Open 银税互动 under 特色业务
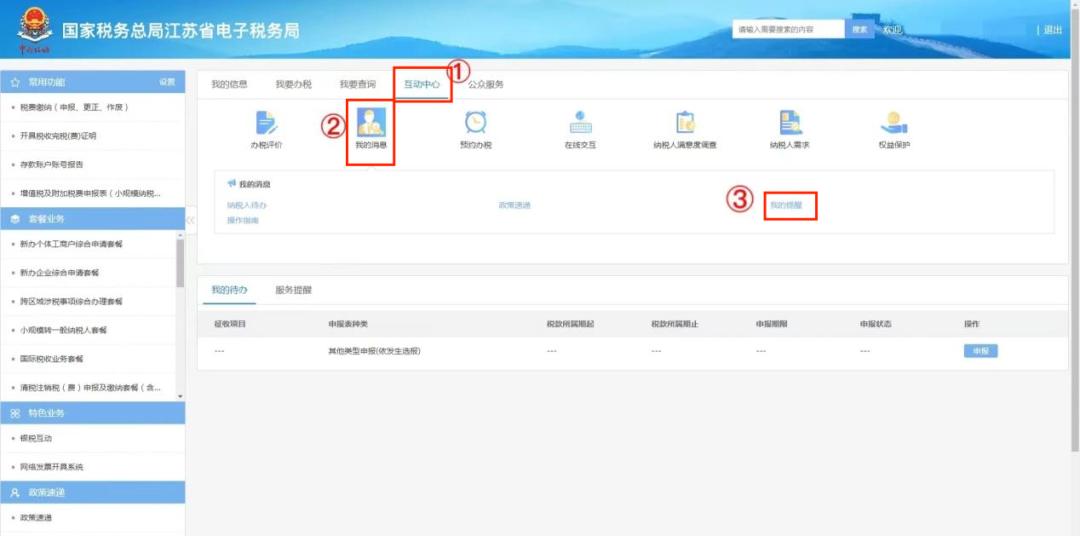1080x536 pixels. click(x=36, y=438)
